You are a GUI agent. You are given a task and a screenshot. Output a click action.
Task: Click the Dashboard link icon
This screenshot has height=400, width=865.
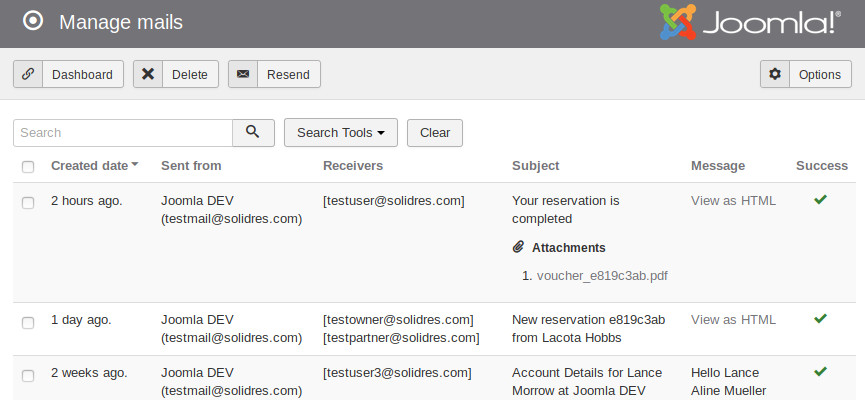28,74
